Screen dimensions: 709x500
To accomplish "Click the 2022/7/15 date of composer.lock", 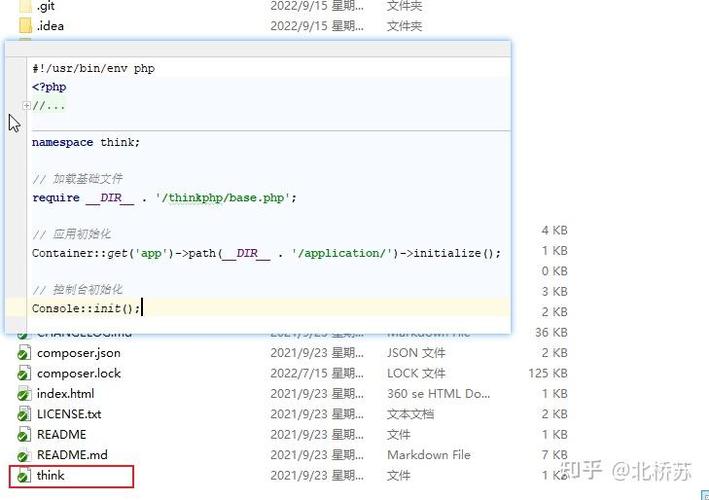I will pyautogui.click(x=317, y=373).
